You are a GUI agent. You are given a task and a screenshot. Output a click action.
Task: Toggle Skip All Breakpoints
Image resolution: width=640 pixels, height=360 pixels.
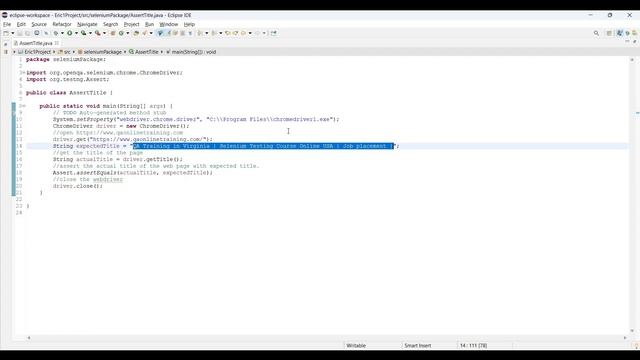(46, 33)
